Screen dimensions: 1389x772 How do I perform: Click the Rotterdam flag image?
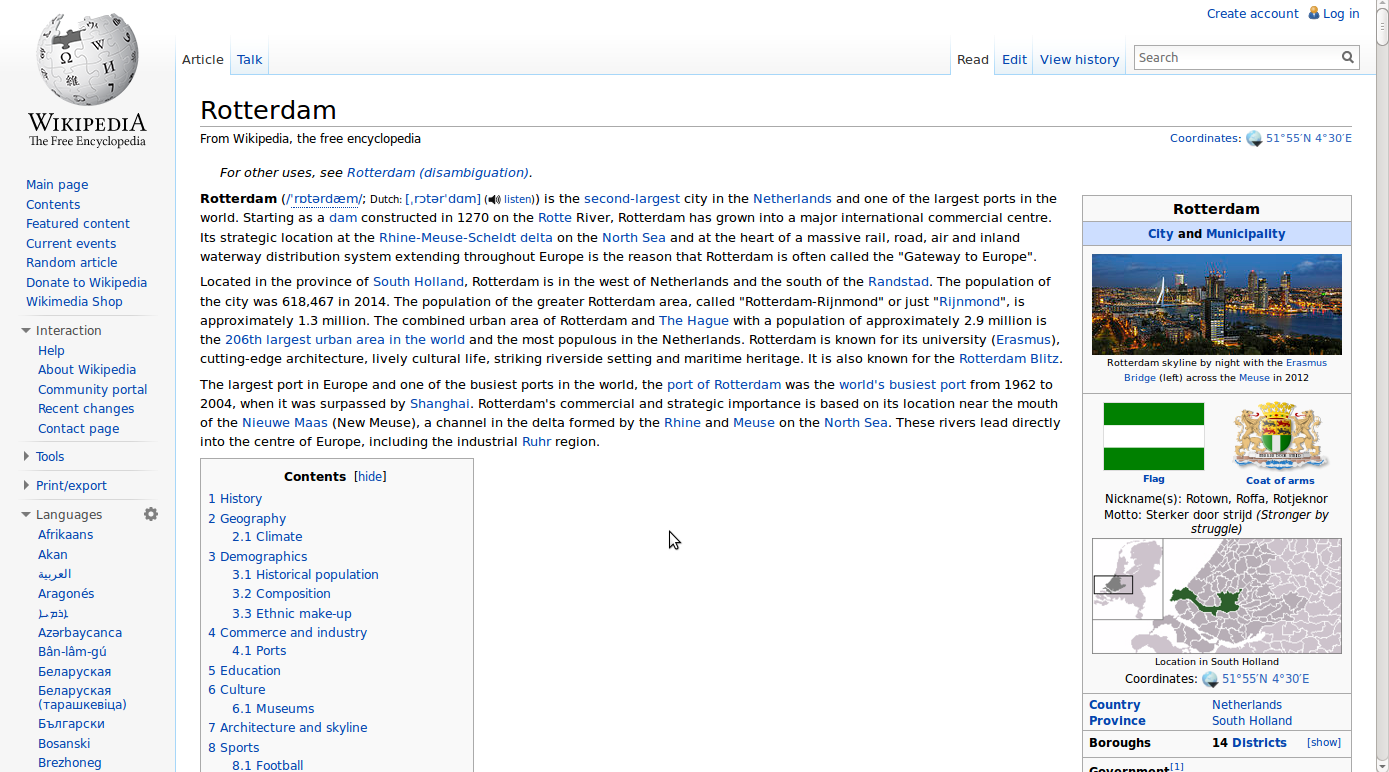[1153, 436]
